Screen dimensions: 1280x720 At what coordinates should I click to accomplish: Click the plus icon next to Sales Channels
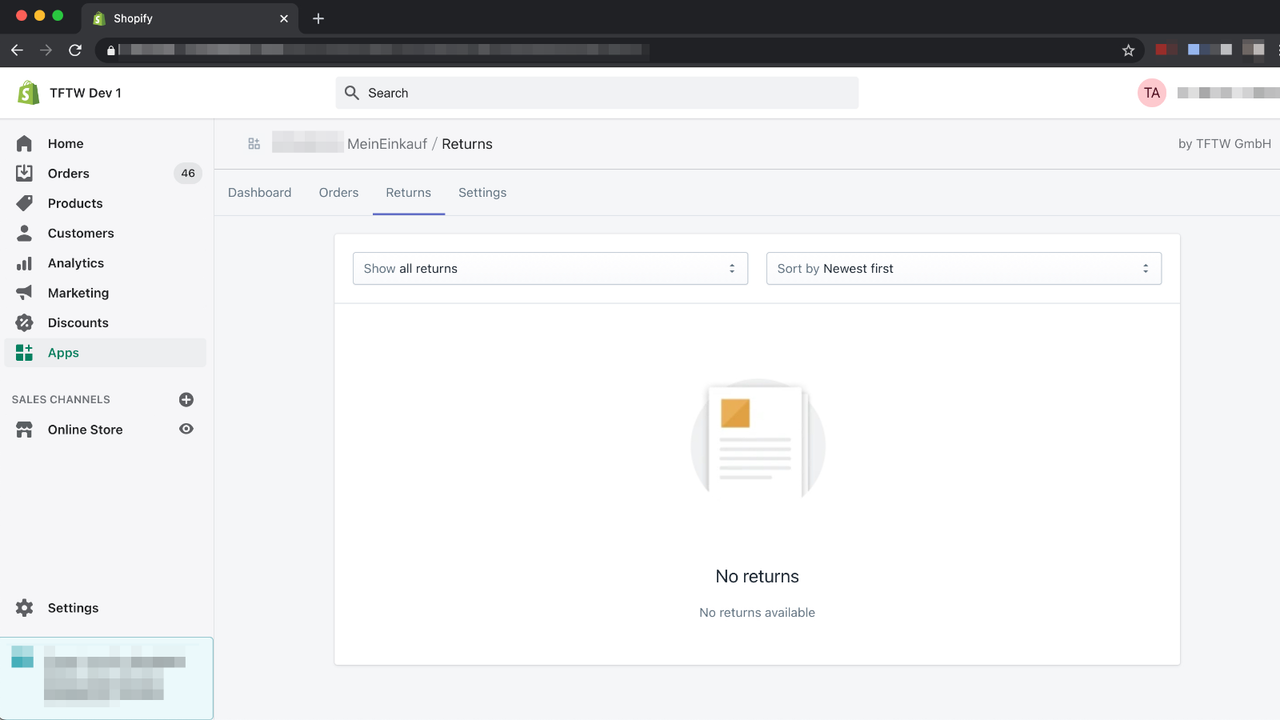(x=186, y=399)
